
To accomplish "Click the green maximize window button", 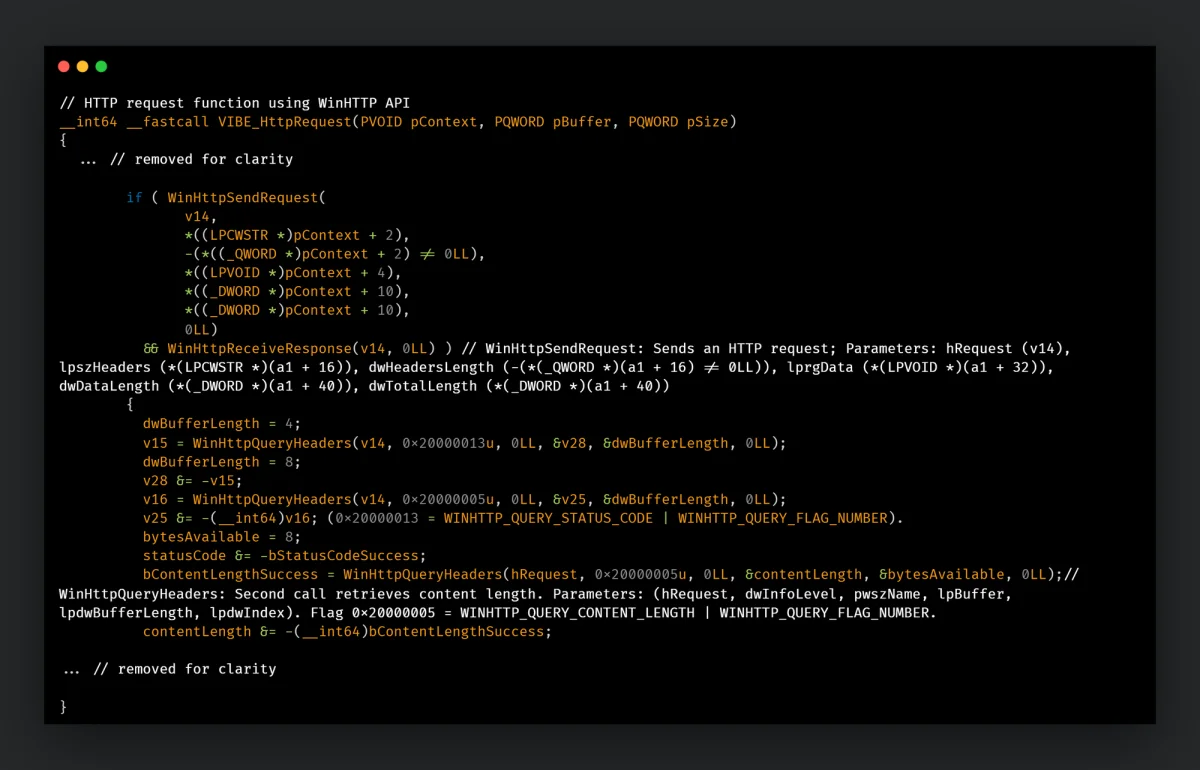I will (101, 67).
